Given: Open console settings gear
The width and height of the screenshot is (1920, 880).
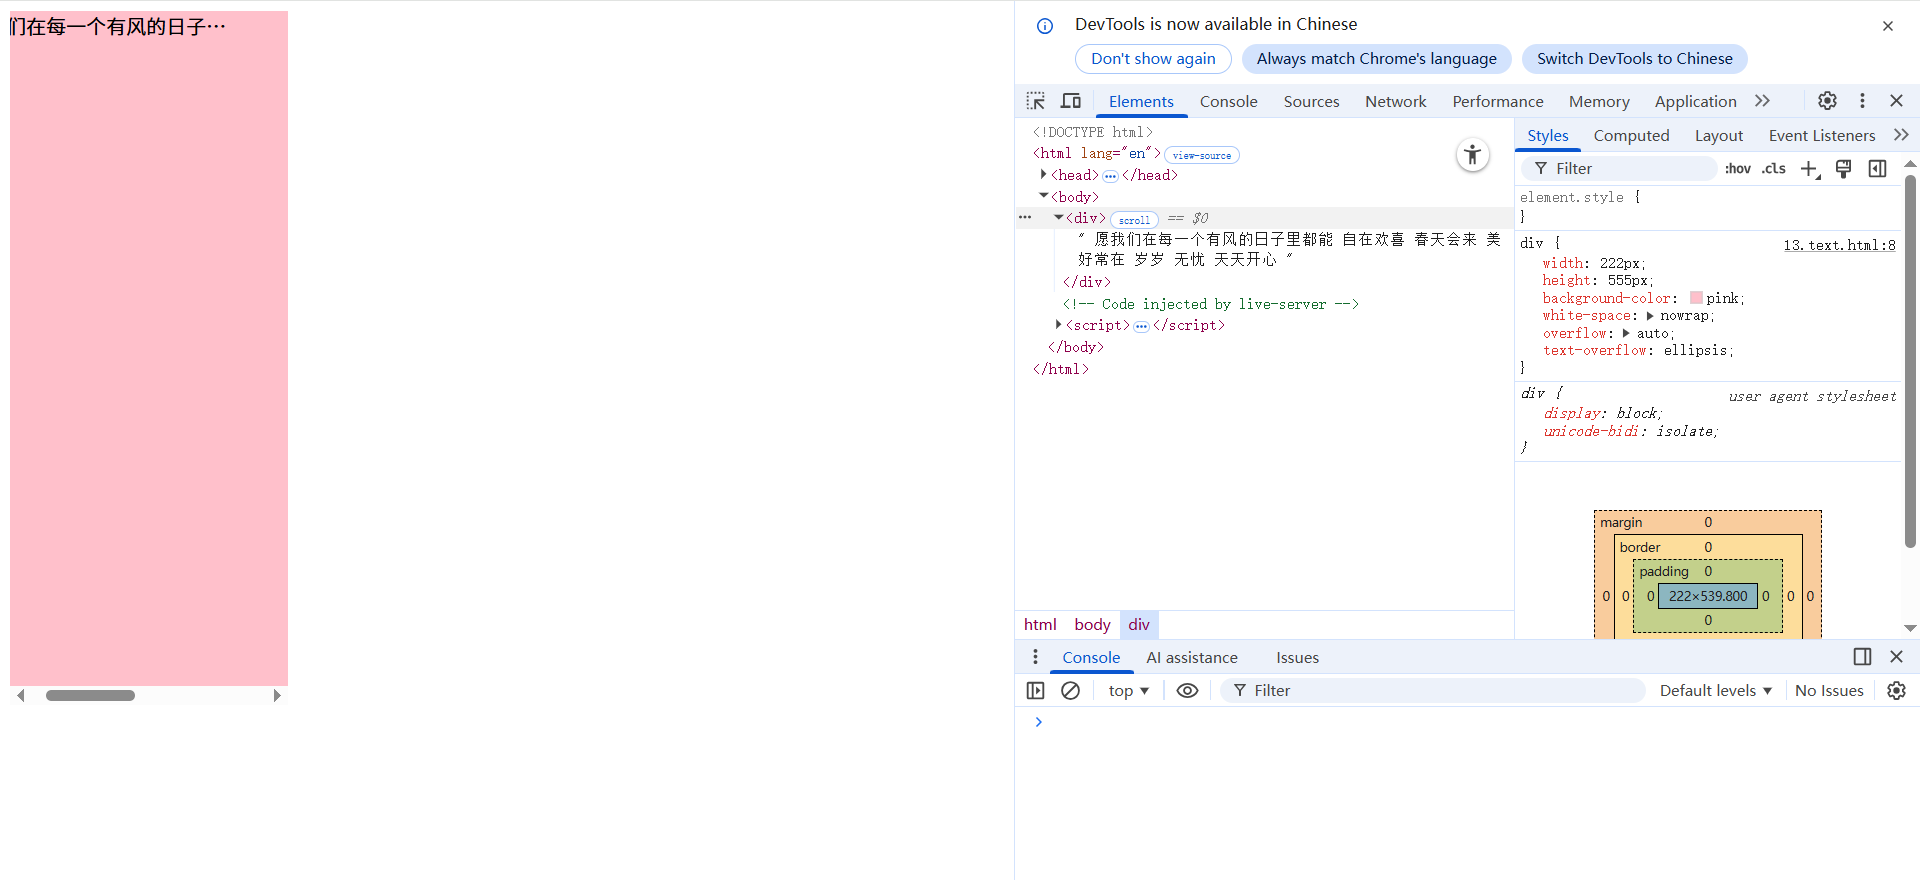Looking at the screenshot, I should click(x=1896, y=691).
